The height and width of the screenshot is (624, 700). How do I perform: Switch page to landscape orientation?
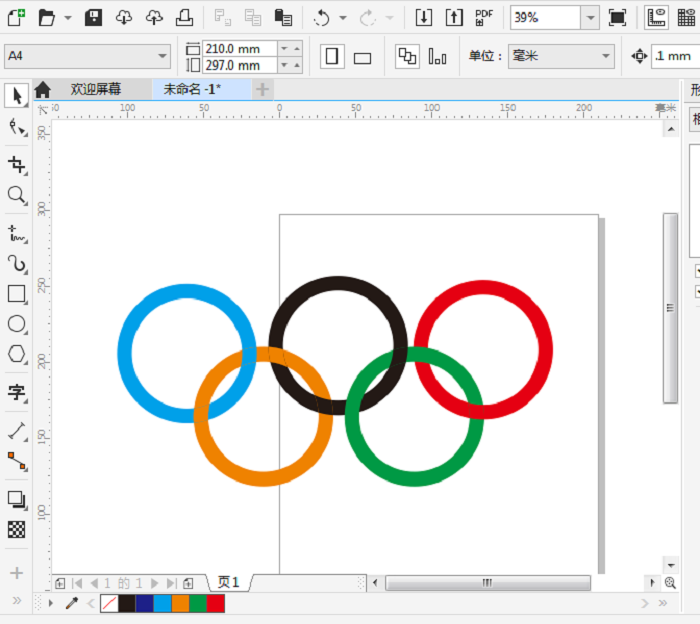pos(362,57)
